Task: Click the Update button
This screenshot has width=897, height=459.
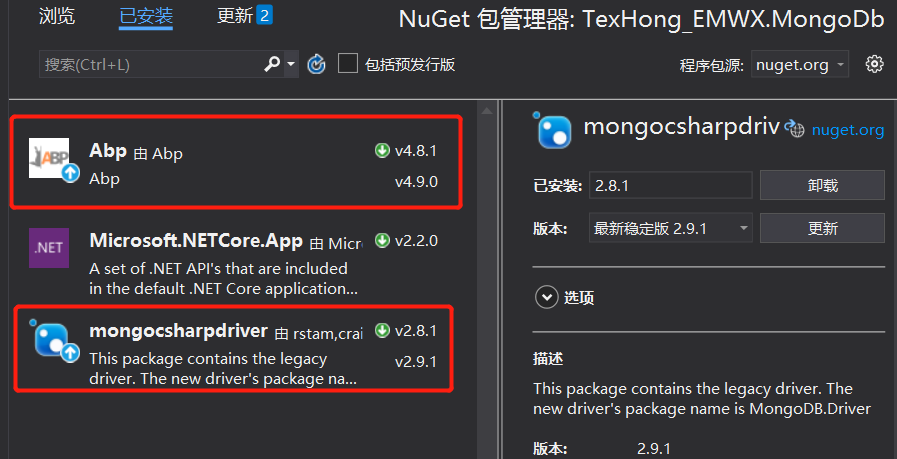Action: [822, 229]
